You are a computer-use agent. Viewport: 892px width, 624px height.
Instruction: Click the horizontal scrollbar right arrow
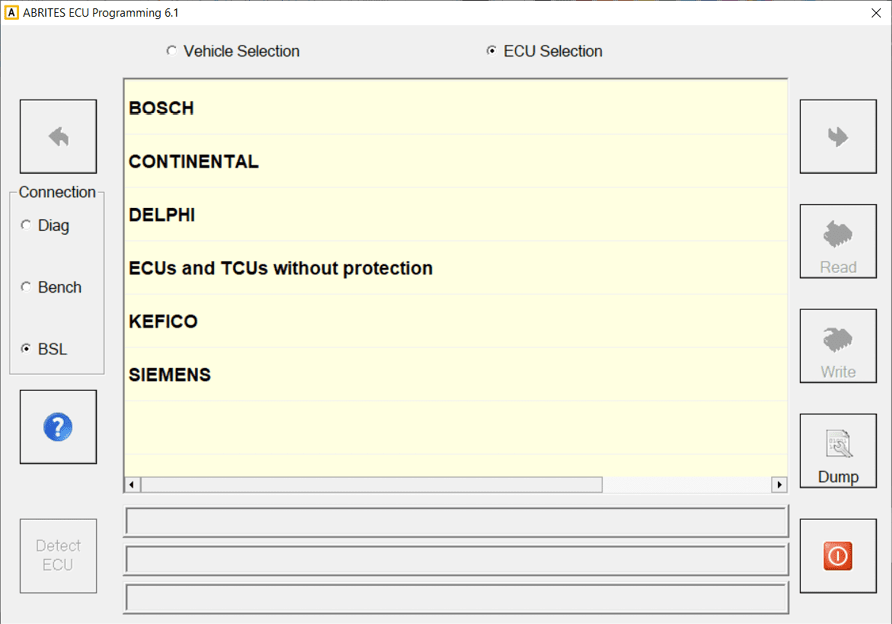pyautogui.click(x=779, y=485)
